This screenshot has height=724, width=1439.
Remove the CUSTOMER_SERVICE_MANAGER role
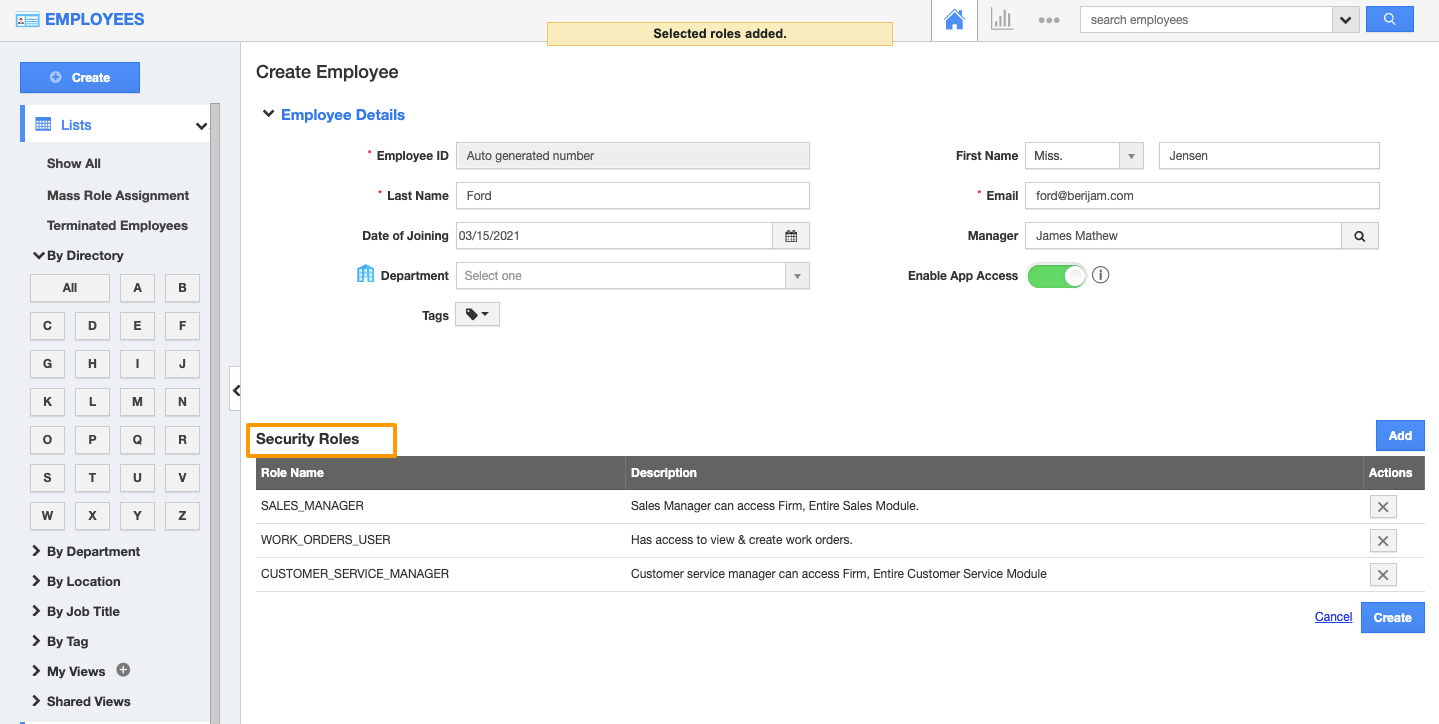point(1382,575)
